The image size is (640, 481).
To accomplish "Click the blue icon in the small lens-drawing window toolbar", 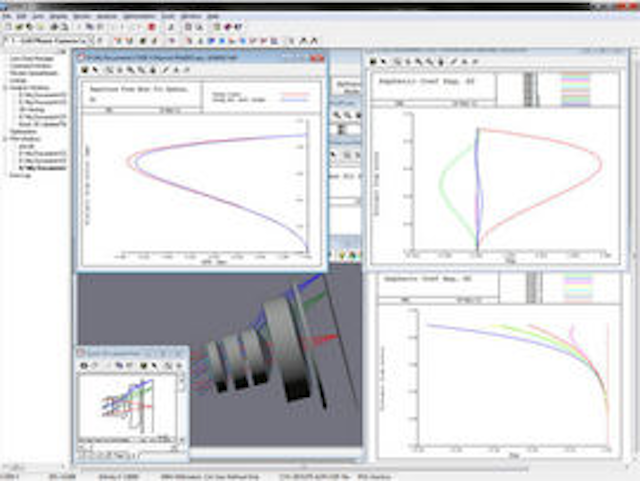I will point(120,366).
